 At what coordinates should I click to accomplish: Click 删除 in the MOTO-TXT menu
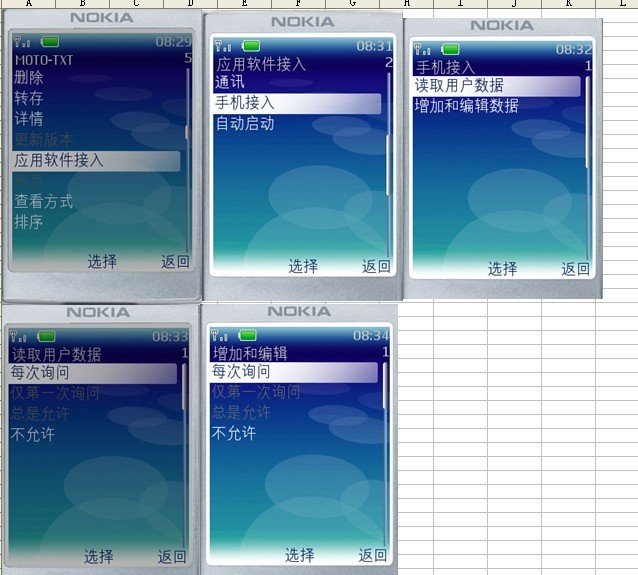click(29, 77)
